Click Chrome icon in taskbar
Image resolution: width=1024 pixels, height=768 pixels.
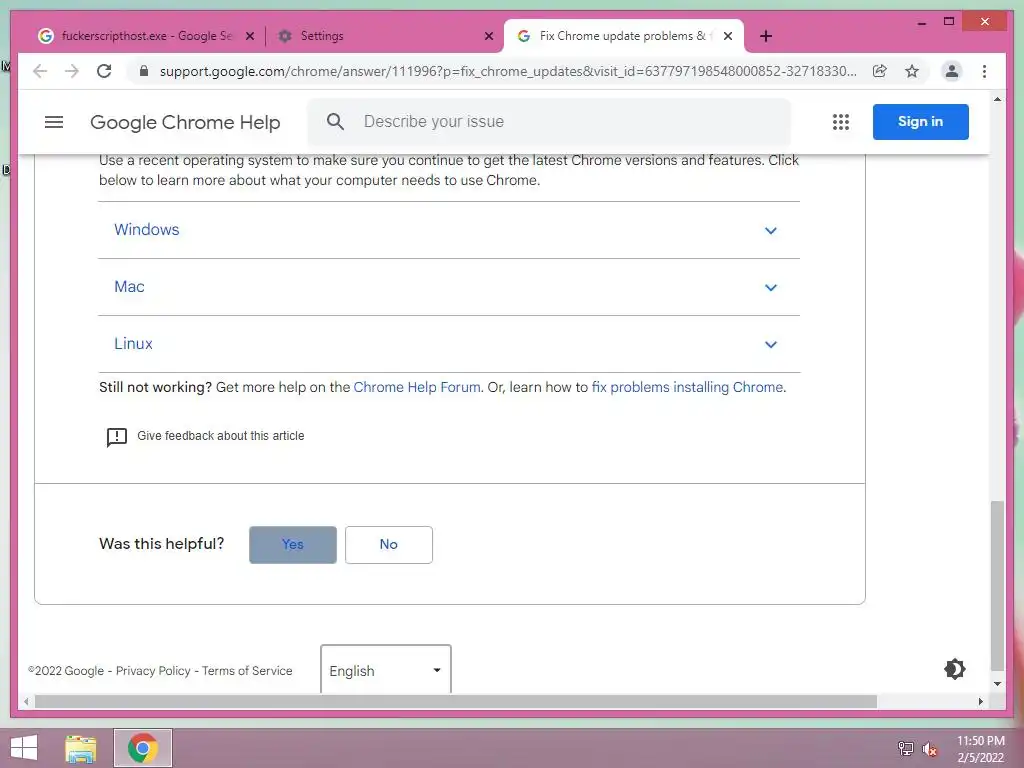click(143, 748)
